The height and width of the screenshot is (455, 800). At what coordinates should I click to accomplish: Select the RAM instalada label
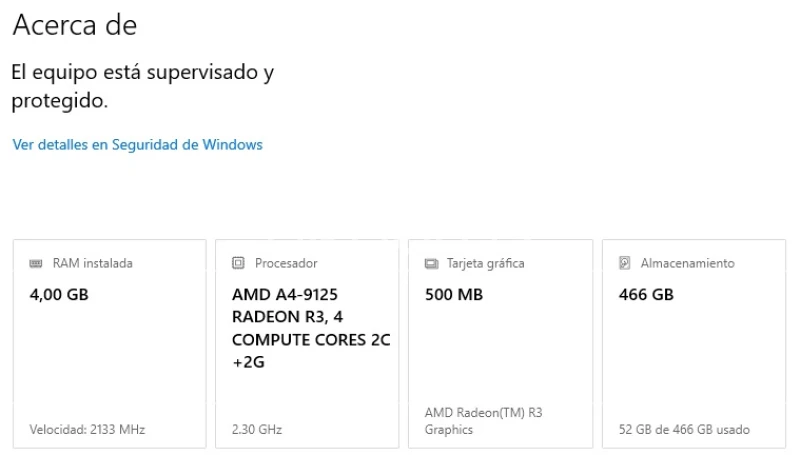[92, 264]
